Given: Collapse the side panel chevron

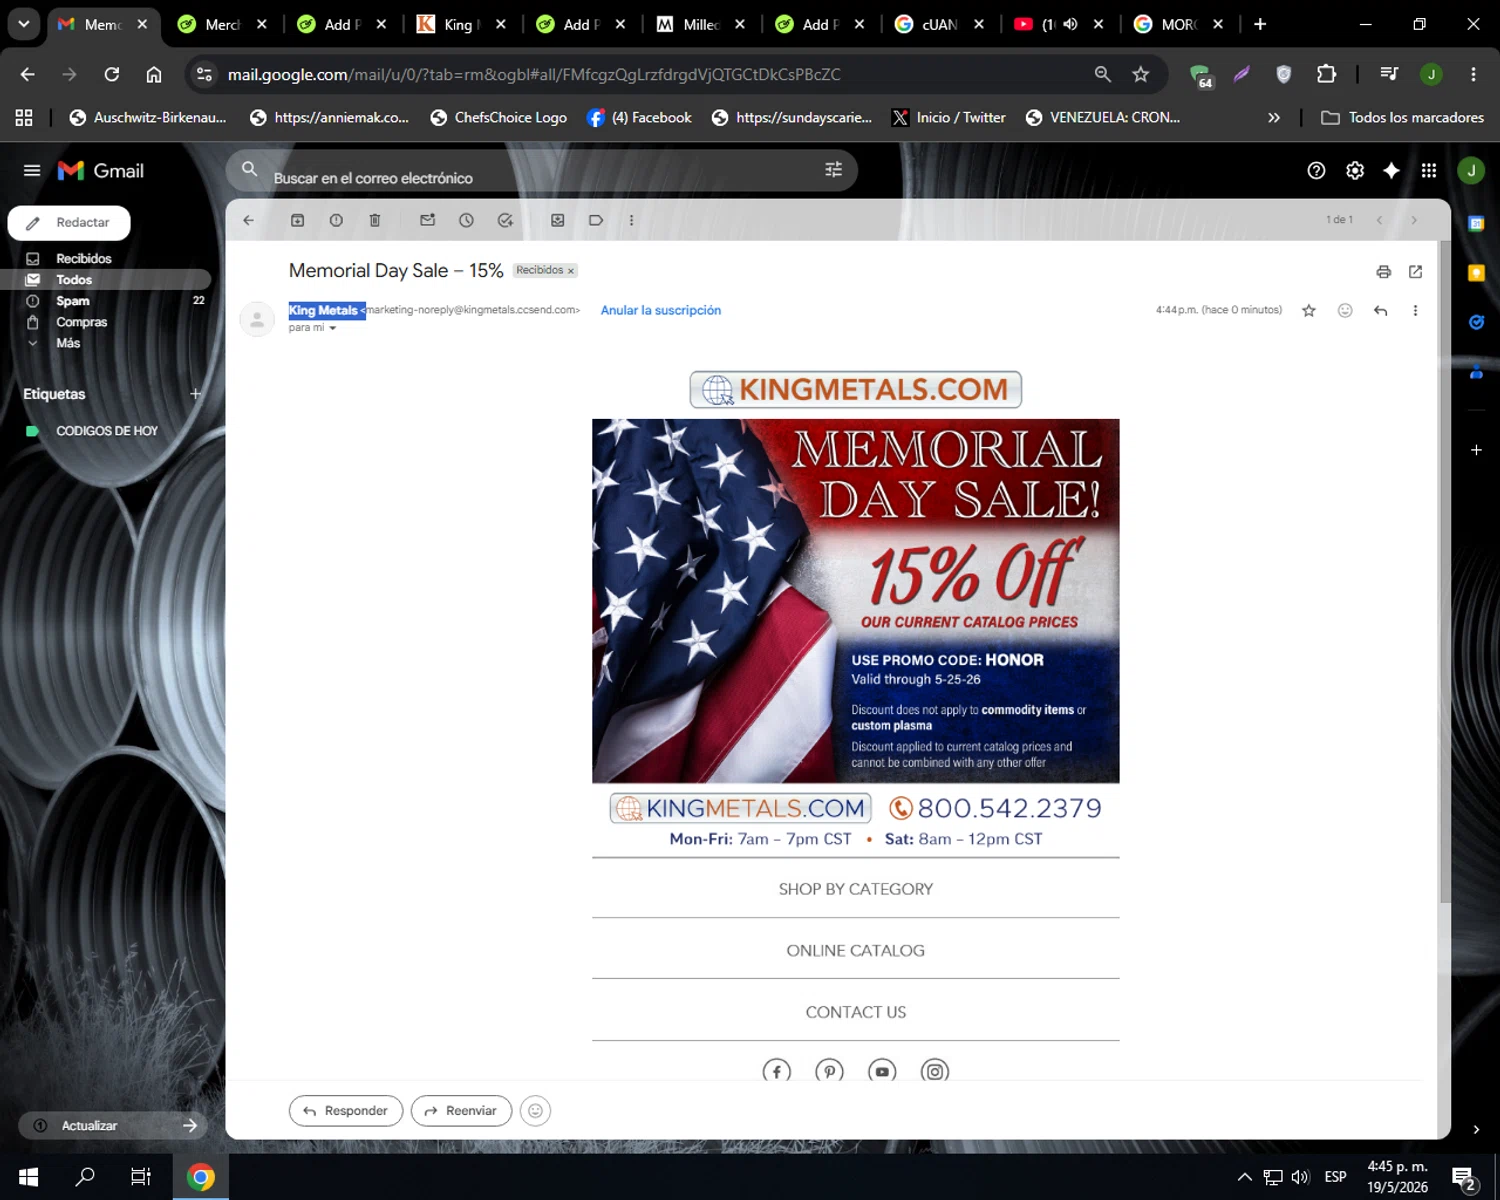Looking at the screenshot, I should pyautogui.click(x=1476, y=1129).
